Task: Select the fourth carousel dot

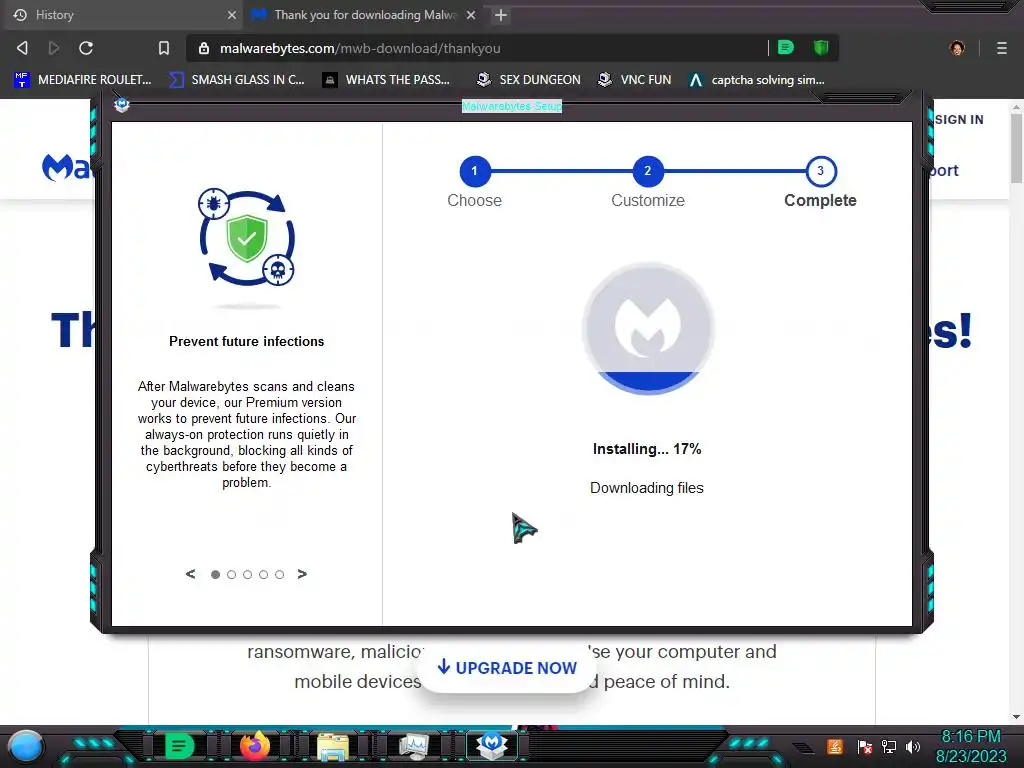Action: pos(263,575)
